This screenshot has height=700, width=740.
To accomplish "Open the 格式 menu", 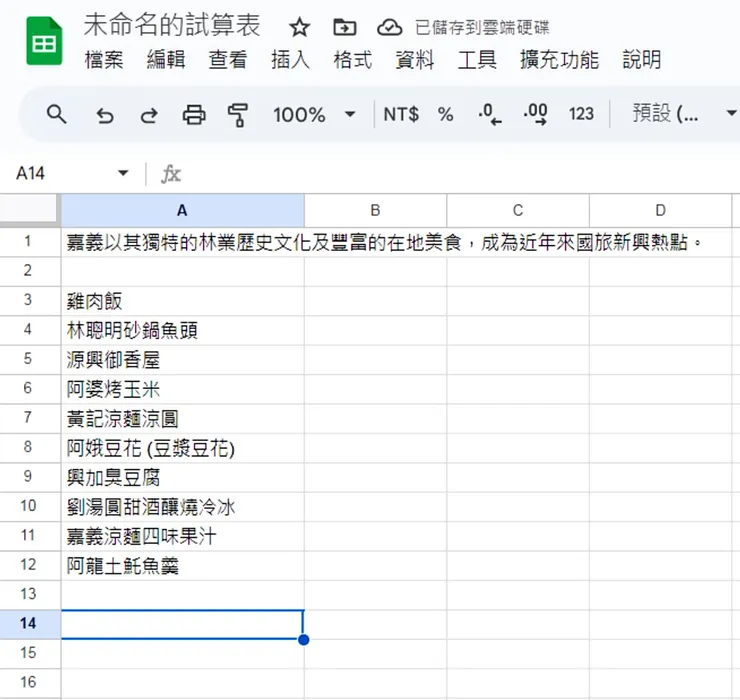I will pyautogui.click(x=353, y=60).
